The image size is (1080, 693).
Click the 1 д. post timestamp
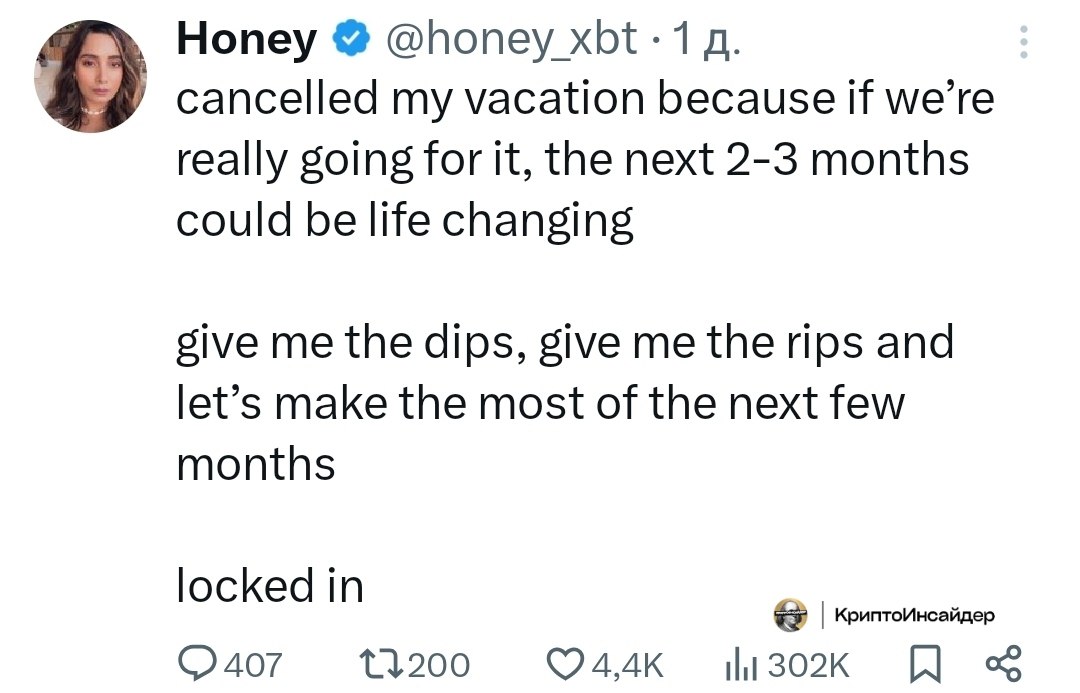coord(706,39)
